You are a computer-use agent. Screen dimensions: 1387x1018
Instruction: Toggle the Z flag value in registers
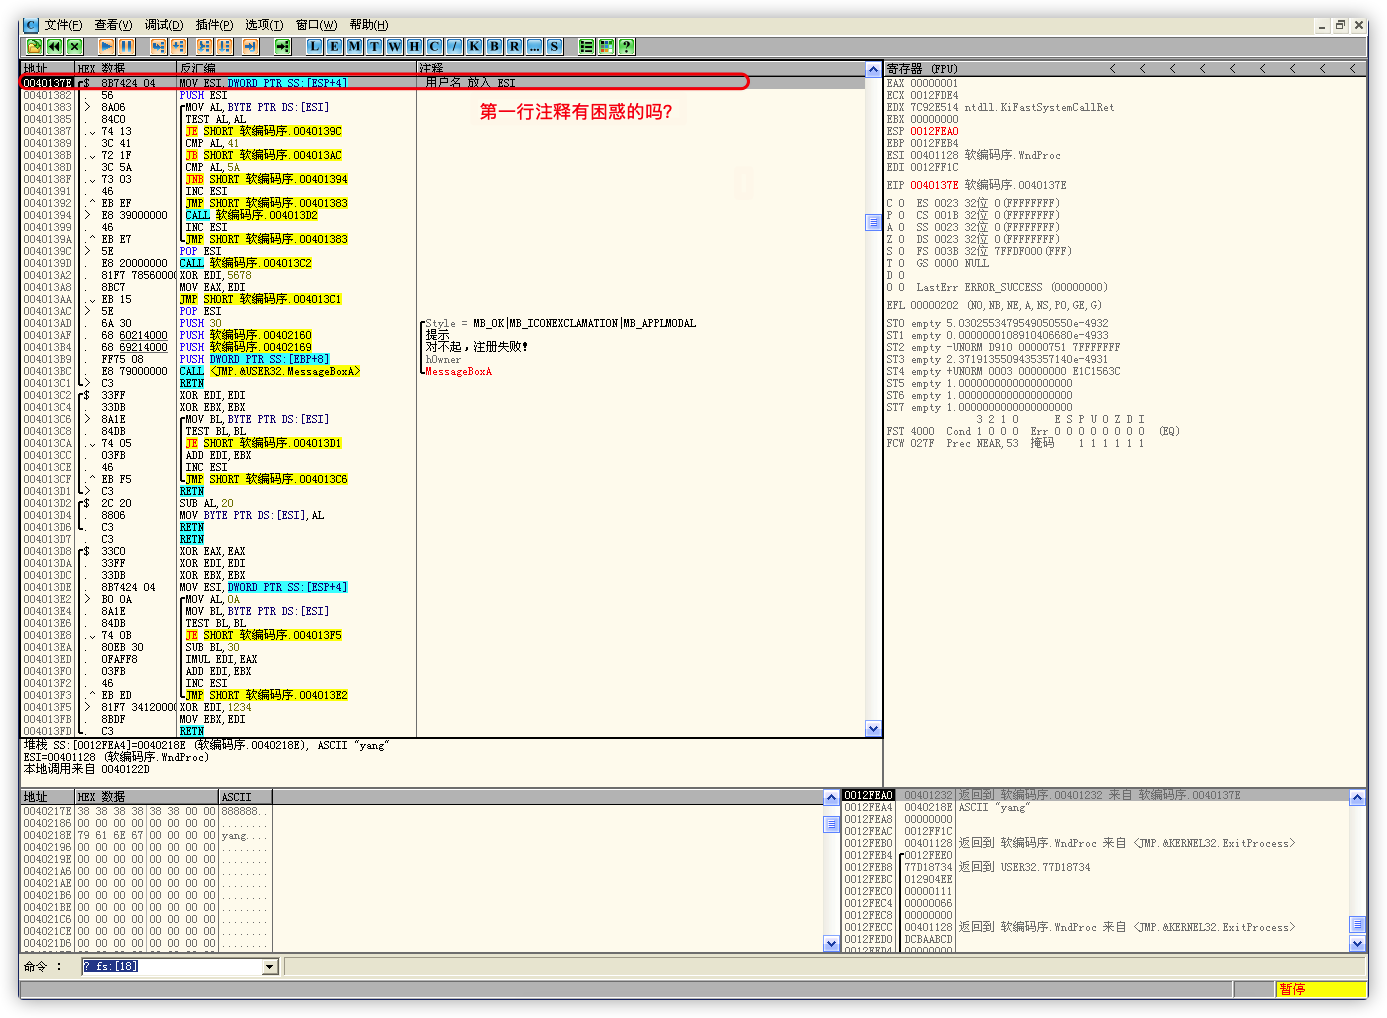point(901,239)
